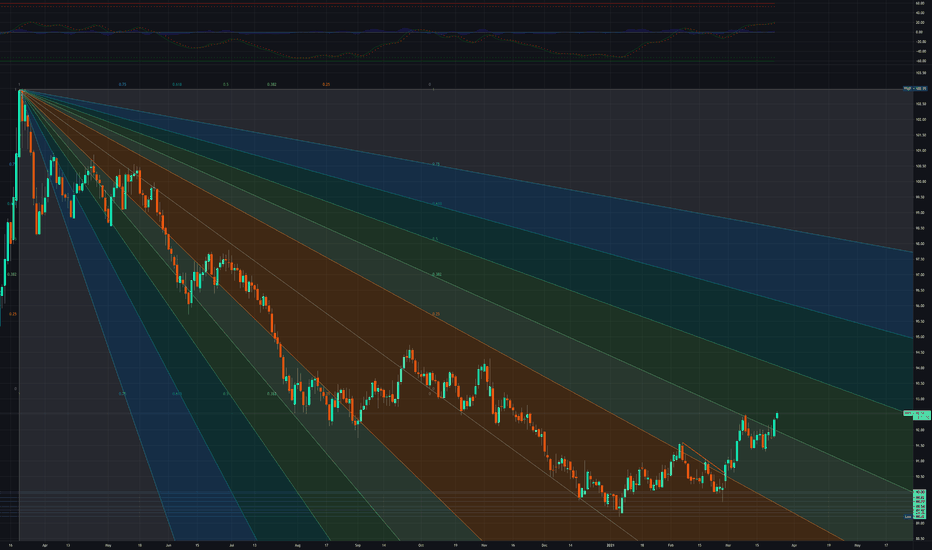Click the Sep label on the time axis
The height and width of the screenshot is (550, 932).
(358, 545)
